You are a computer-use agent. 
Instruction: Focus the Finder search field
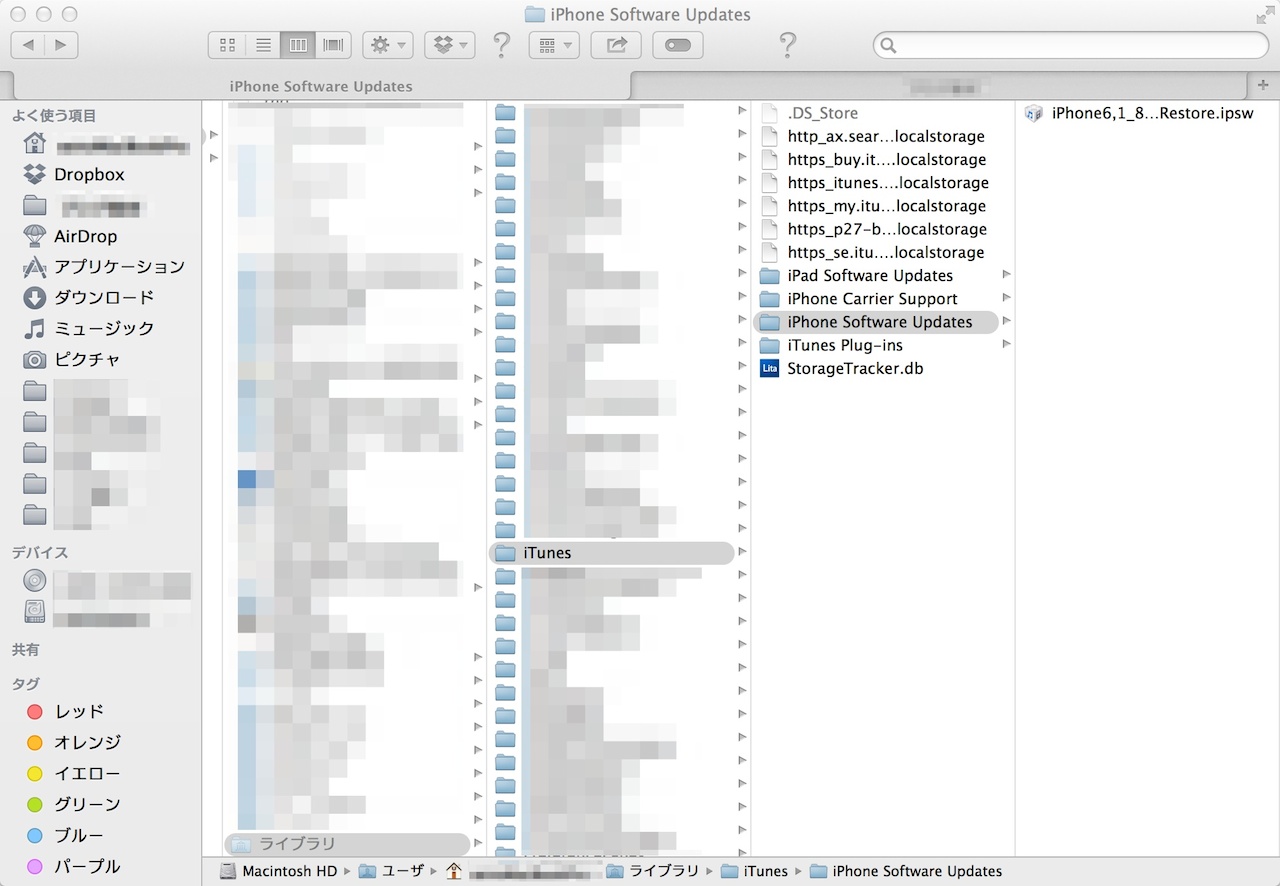pos(1071,45)
